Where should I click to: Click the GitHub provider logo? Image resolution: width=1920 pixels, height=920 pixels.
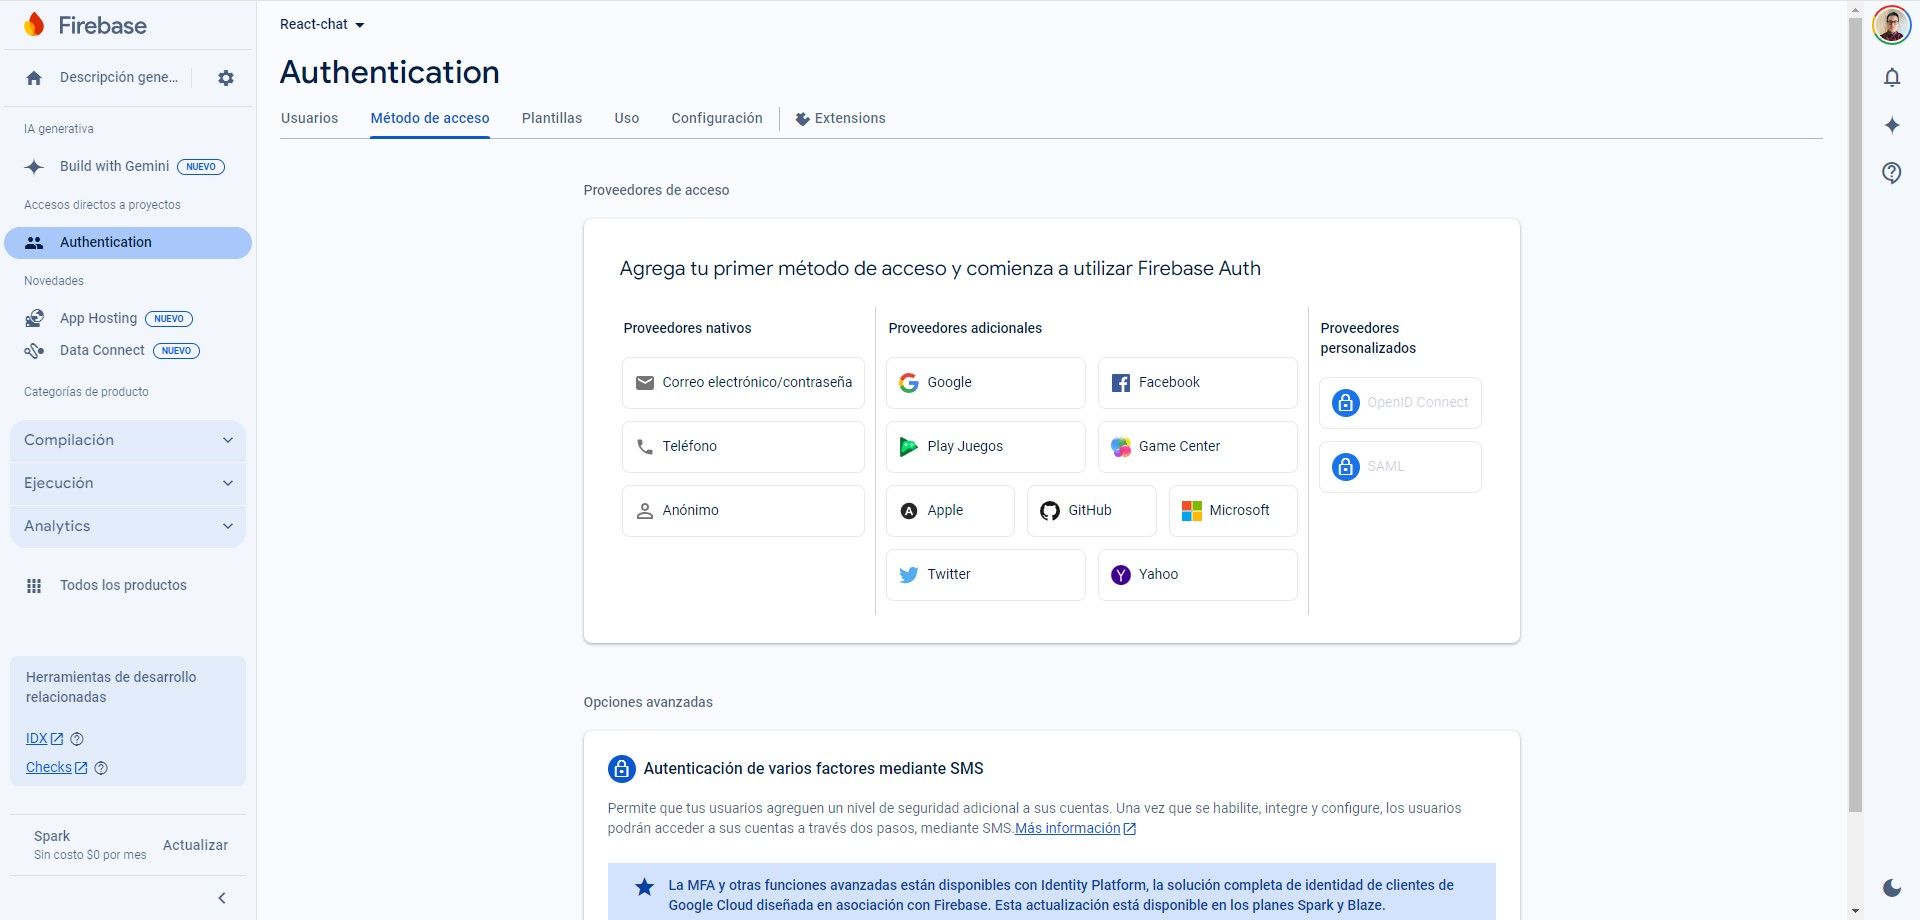(1050, 511)
